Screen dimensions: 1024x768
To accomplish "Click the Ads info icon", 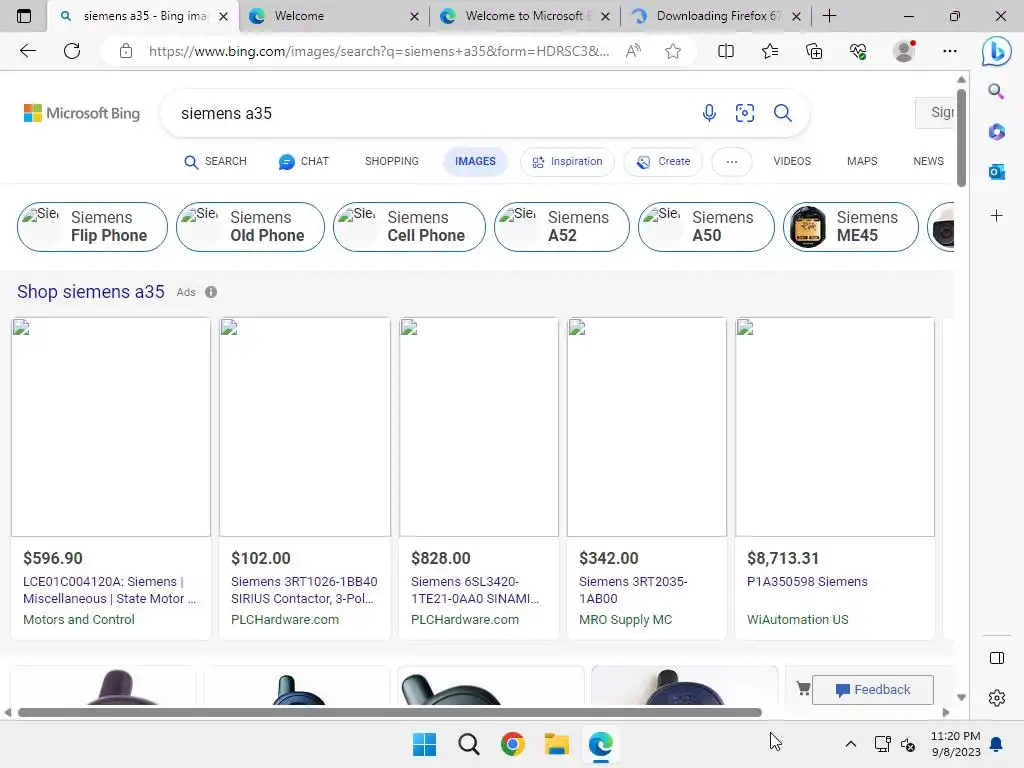I will click(211, 292).
